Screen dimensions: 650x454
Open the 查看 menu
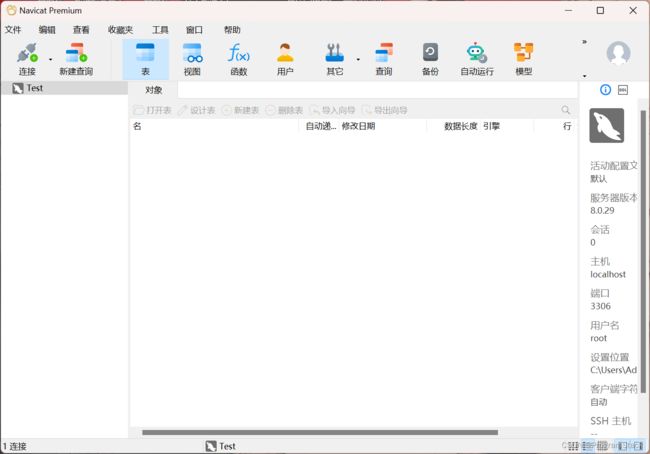tap(81, 30)
